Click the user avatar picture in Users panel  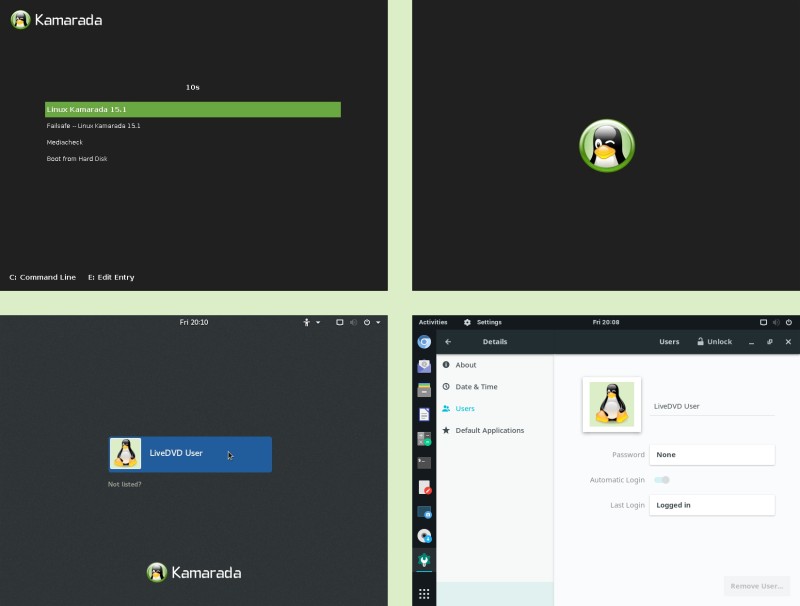612,405
